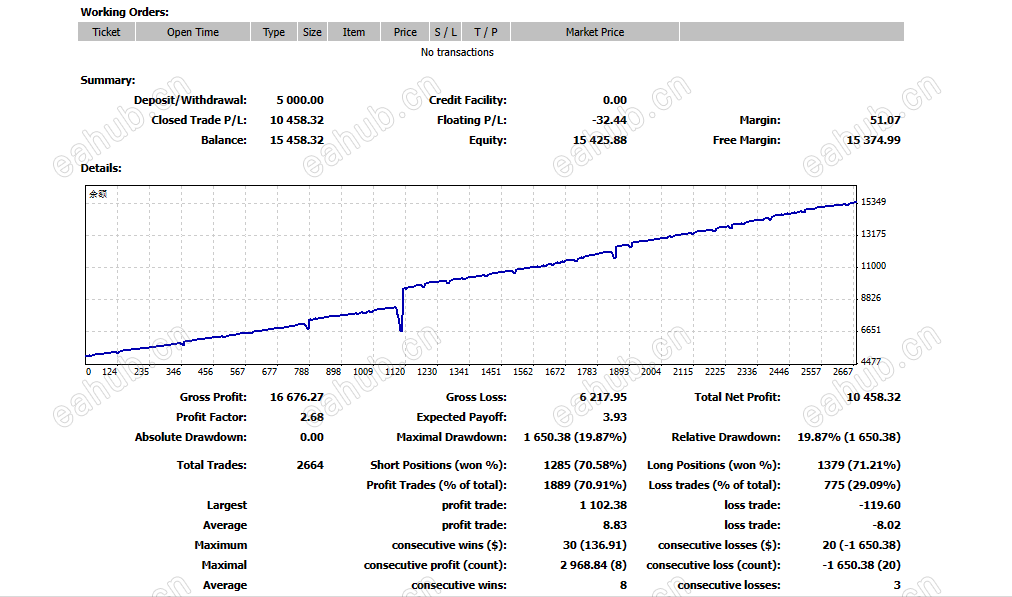
Task: Click the S / L column header
Action: coord(446,32)
